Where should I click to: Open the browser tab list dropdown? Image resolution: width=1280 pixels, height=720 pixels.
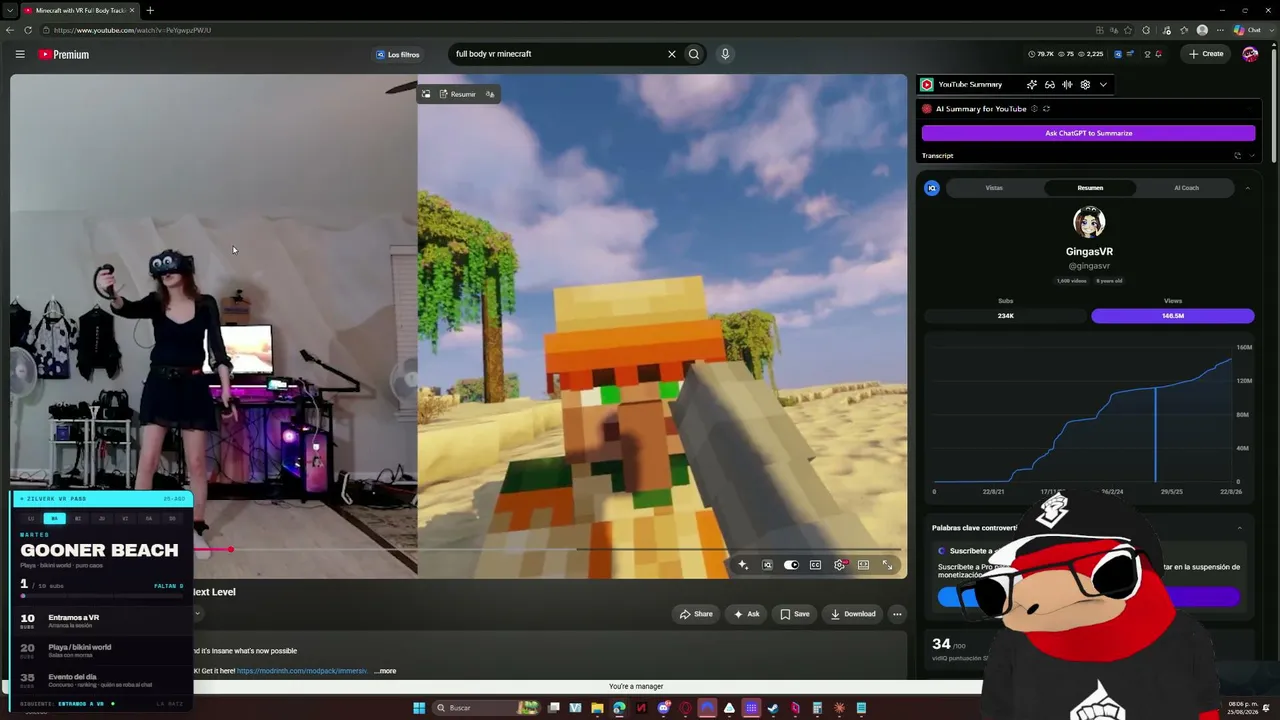click(x=9, y=10)
